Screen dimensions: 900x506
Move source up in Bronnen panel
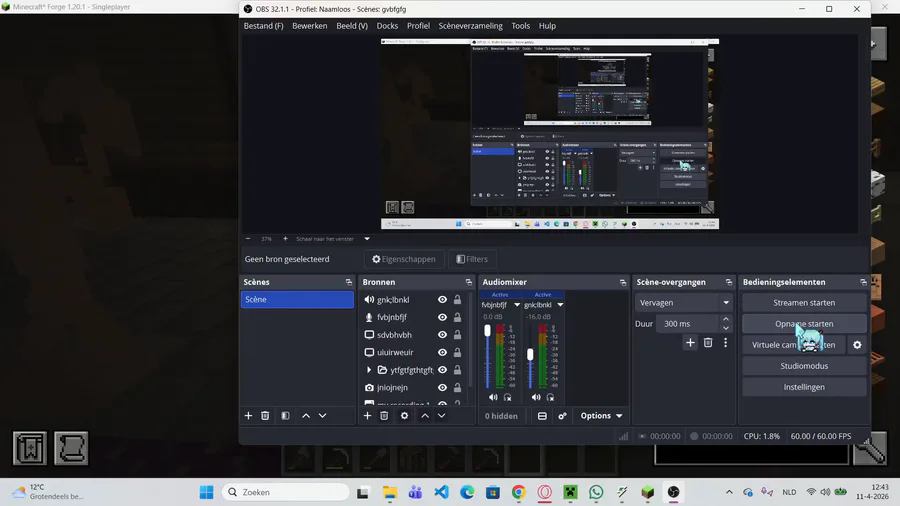pyautogui.click(x=425, y=415)
